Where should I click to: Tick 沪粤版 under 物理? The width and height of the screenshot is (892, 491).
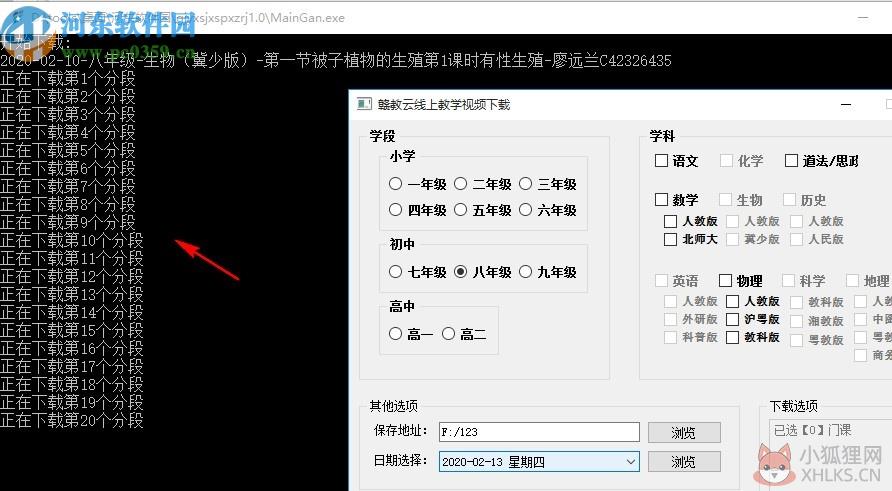pos(733,320)
